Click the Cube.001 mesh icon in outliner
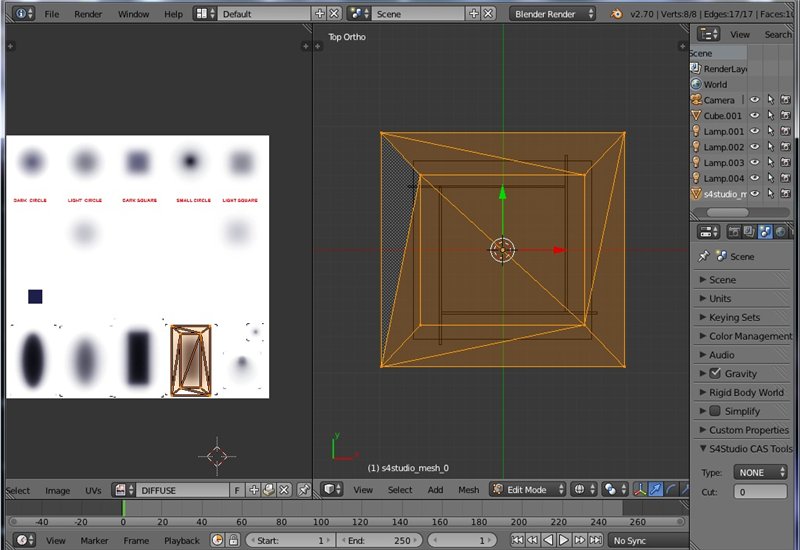The image size is (800, 550). pyautogui.click(x=697, y=116)
